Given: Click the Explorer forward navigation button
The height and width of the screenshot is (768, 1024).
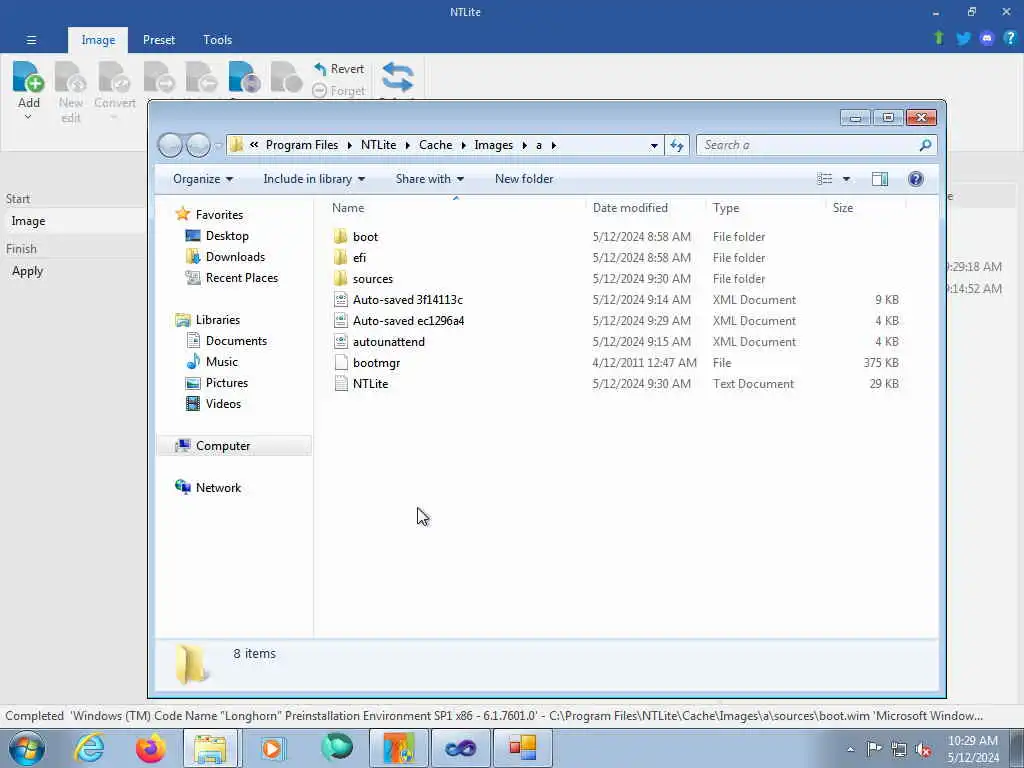Looking at the screenshot, I should [198, 145].
